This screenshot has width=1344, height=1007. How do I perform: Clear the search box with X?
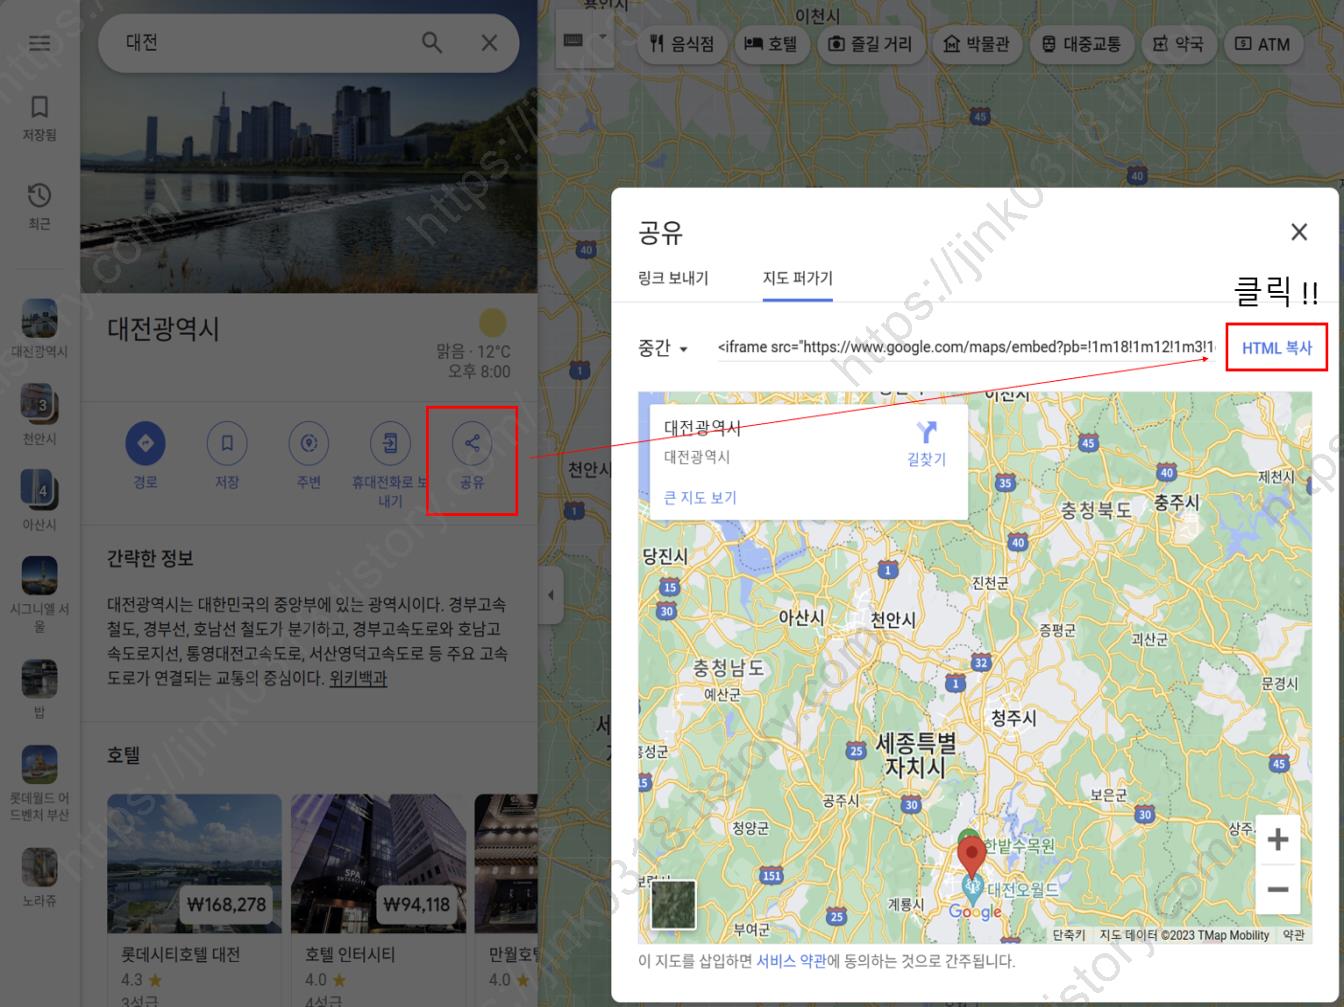[489, 43]
